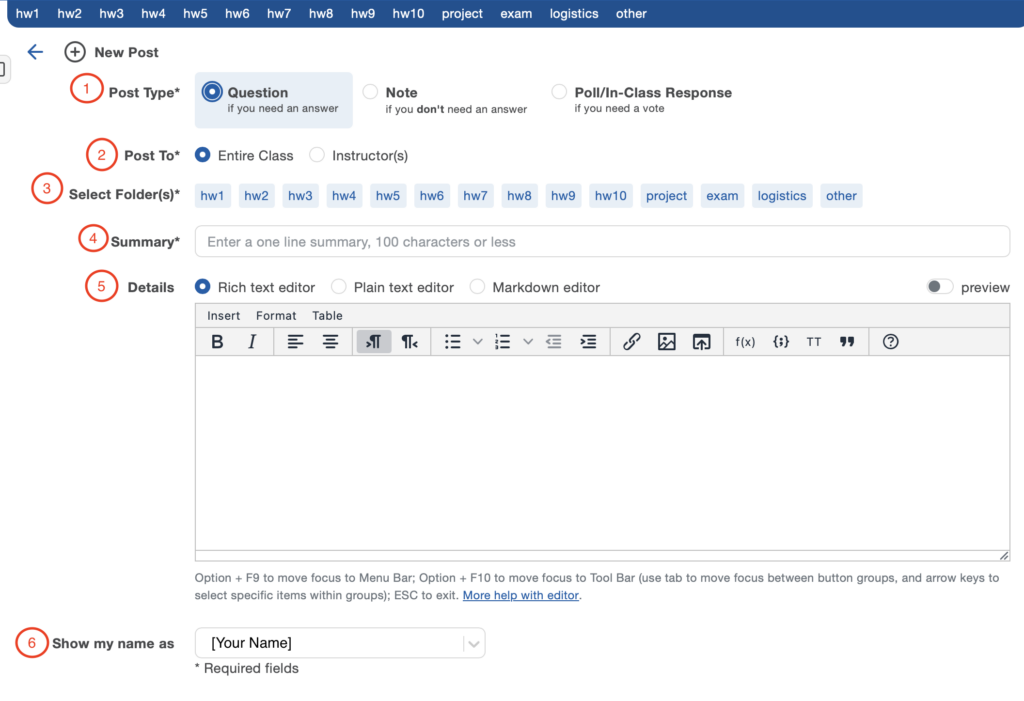
Task: Select the Note post type
Action: pyautogui.click(x=371, y=92)
